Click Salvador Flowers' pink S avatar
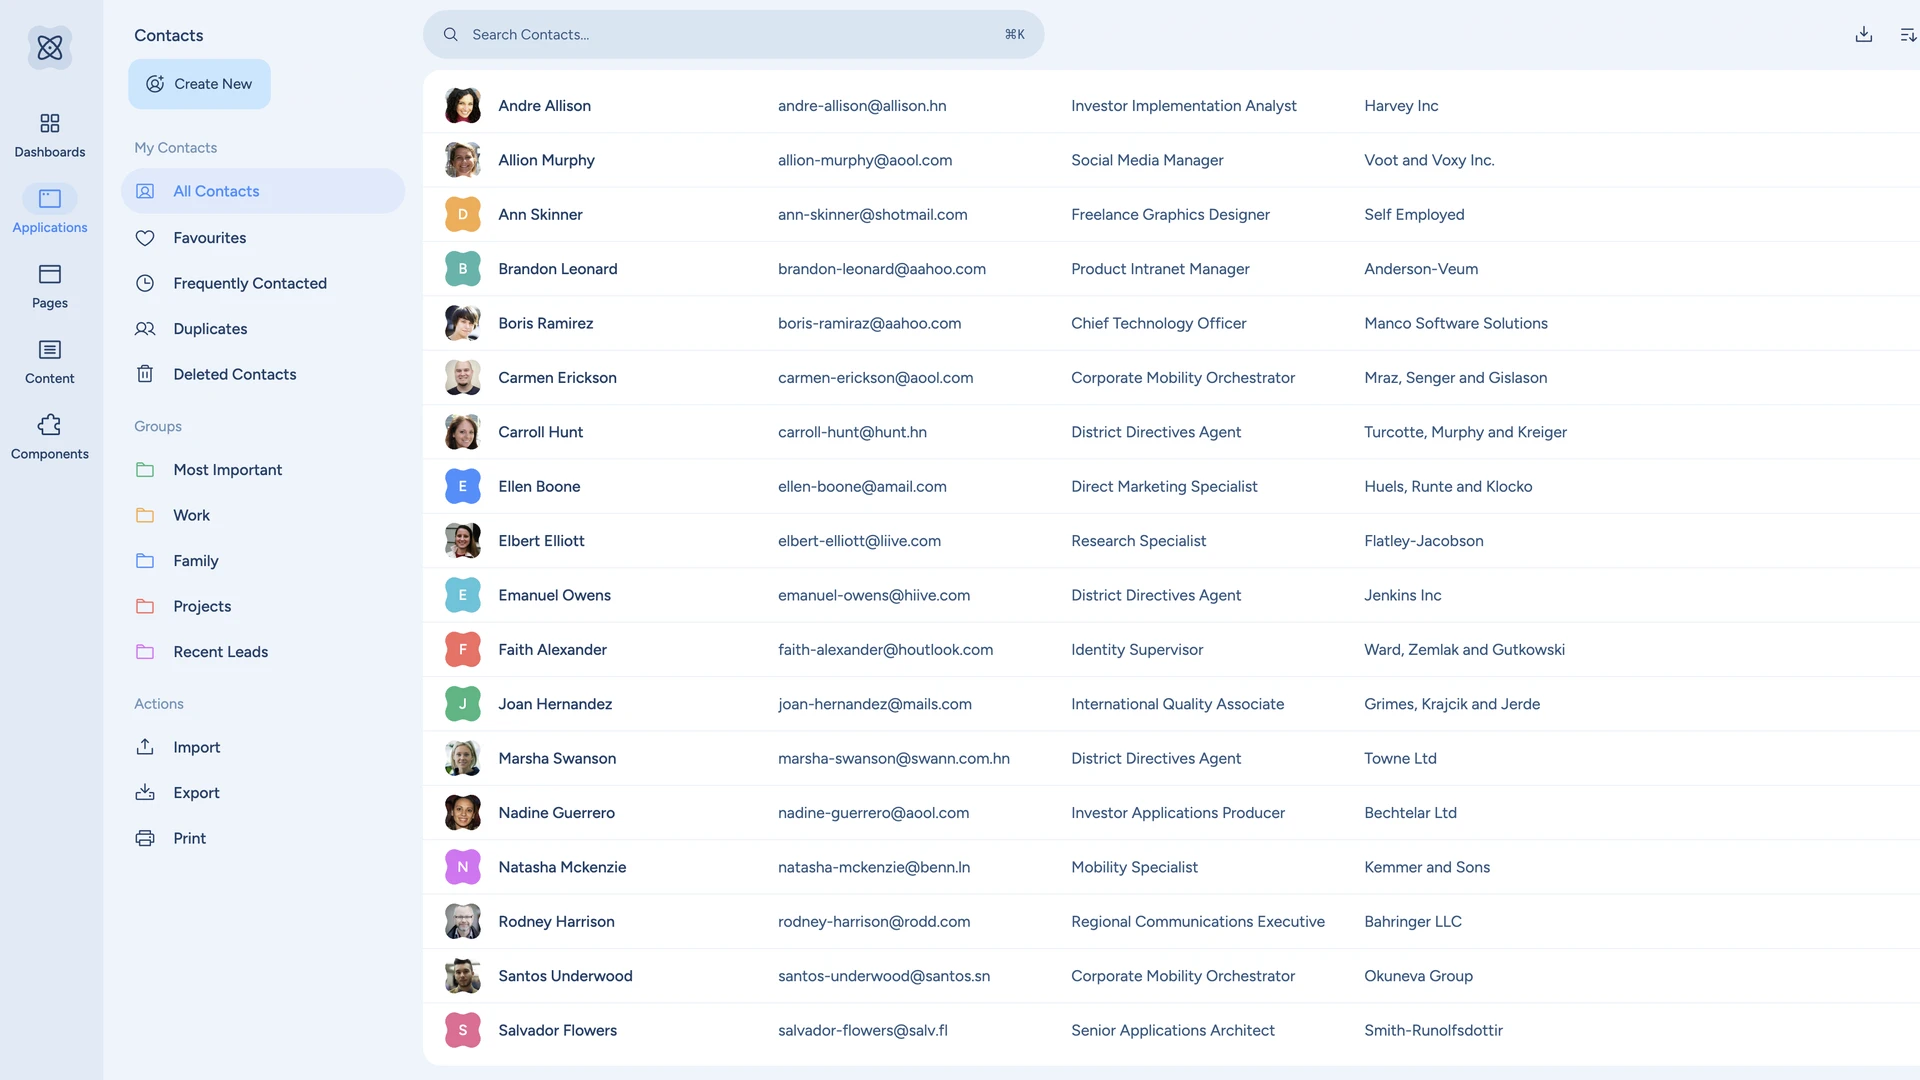 coord(463,1030)
